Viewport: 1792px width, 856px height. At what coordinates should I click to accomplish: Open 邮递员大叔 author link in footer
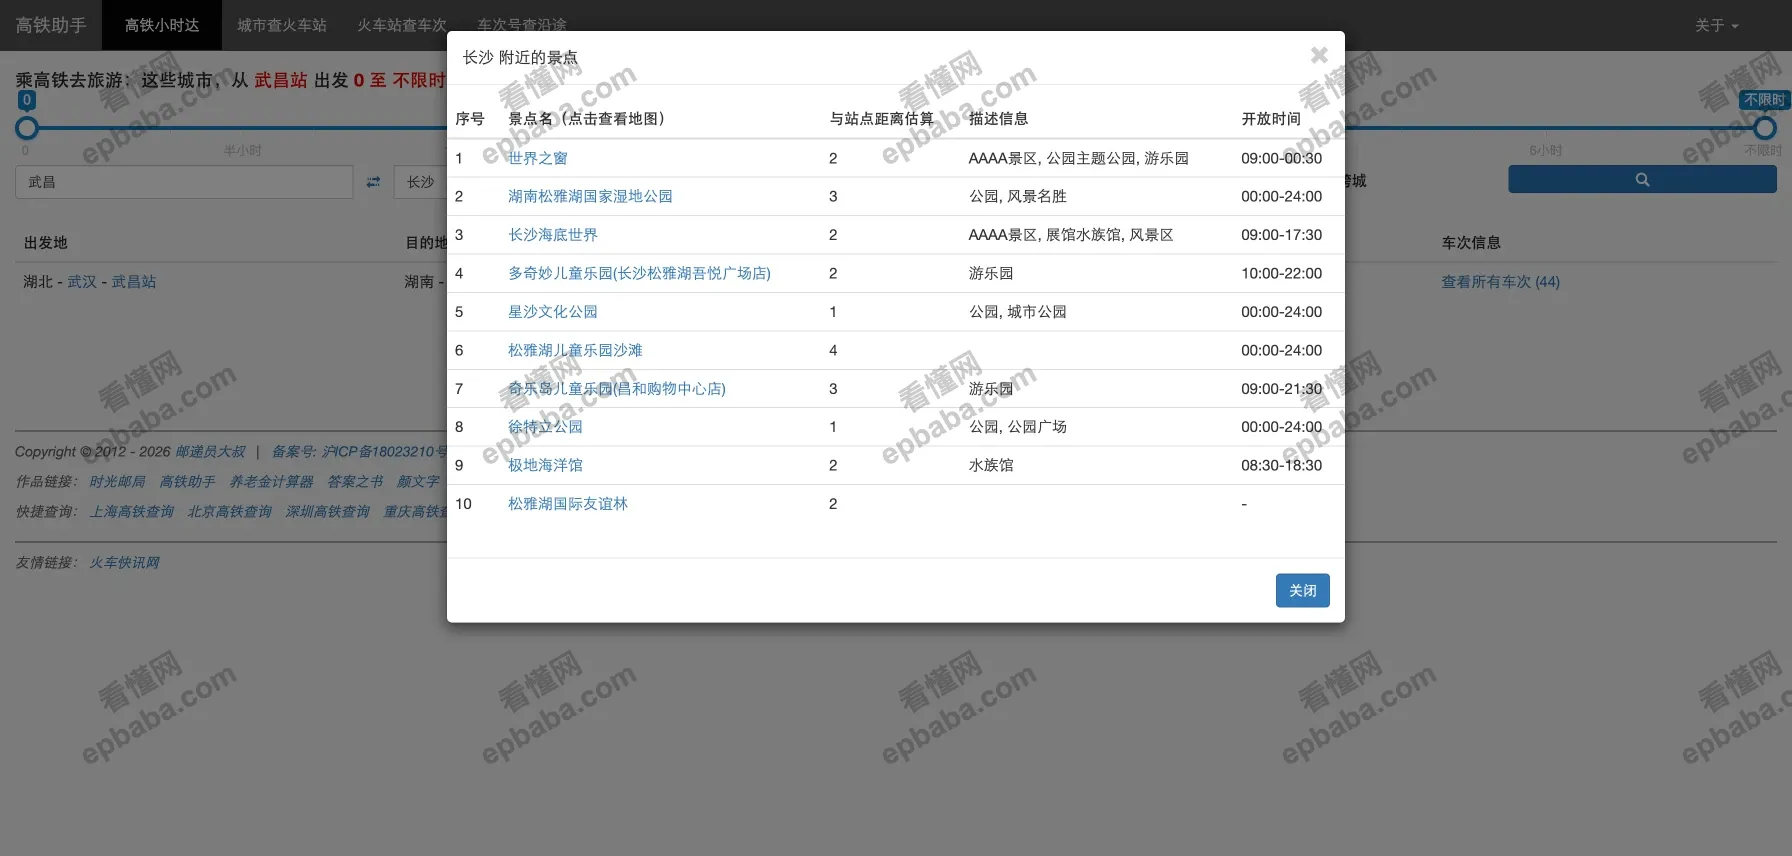pos(210,452)
